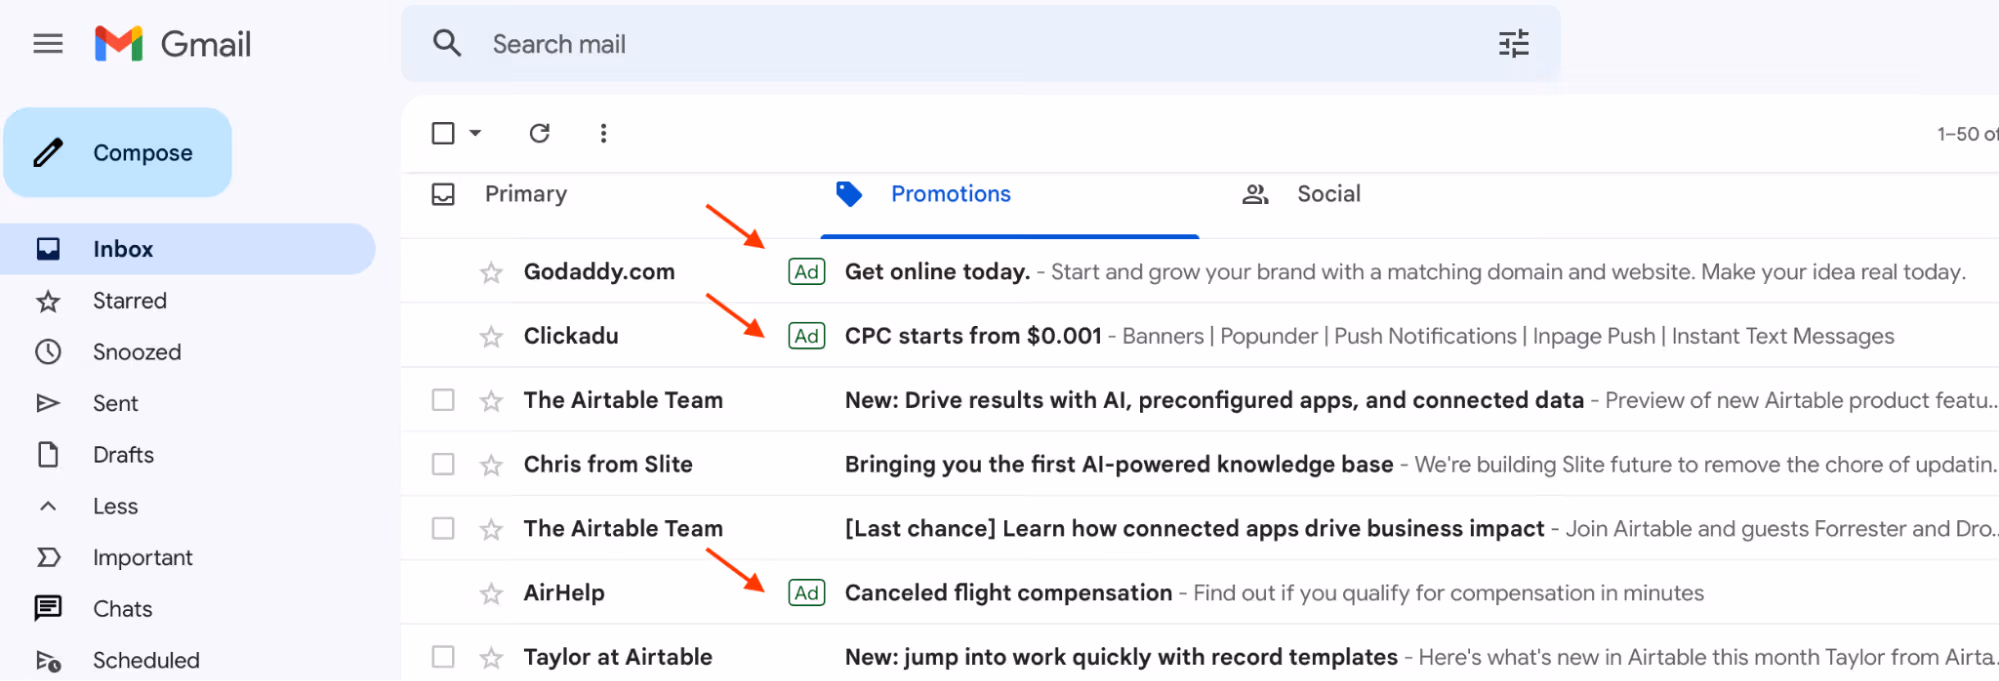1999x681 pixels.
Task: Select the first Airtable Team email checkbox
Action: click(x=443, y=400)
